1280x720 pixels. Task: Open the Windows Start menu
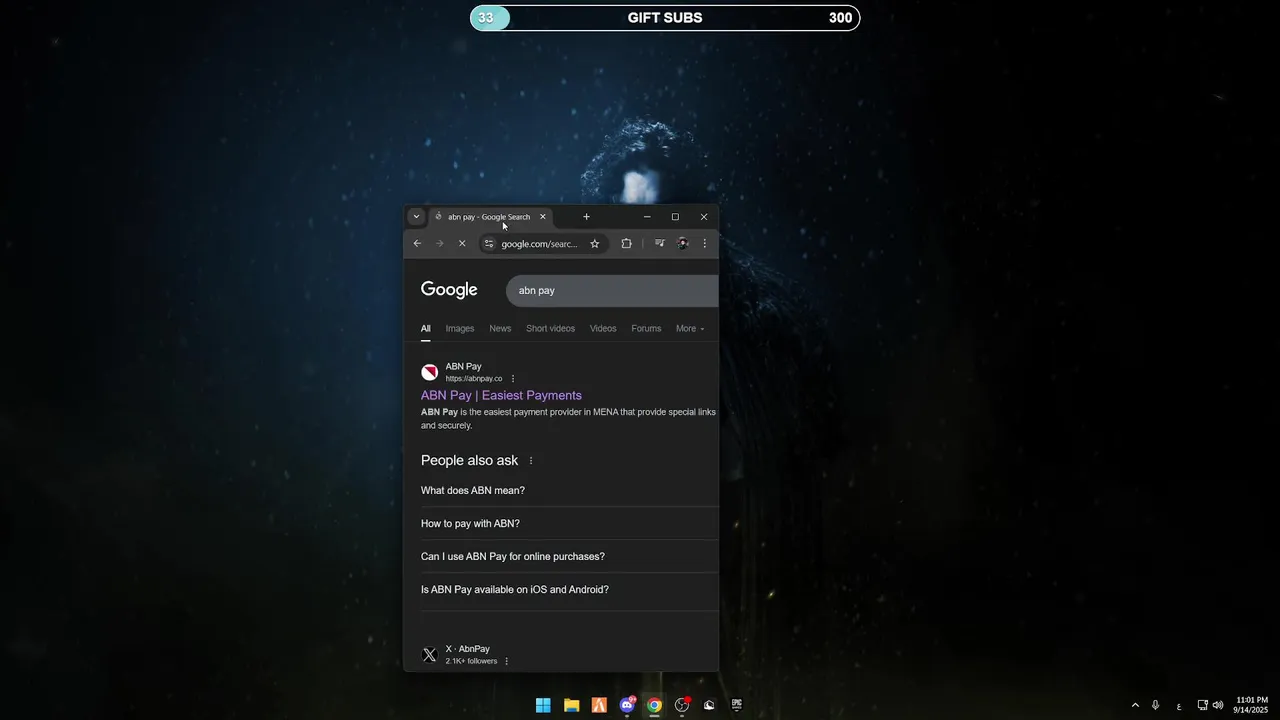click(x=543, y=705)
